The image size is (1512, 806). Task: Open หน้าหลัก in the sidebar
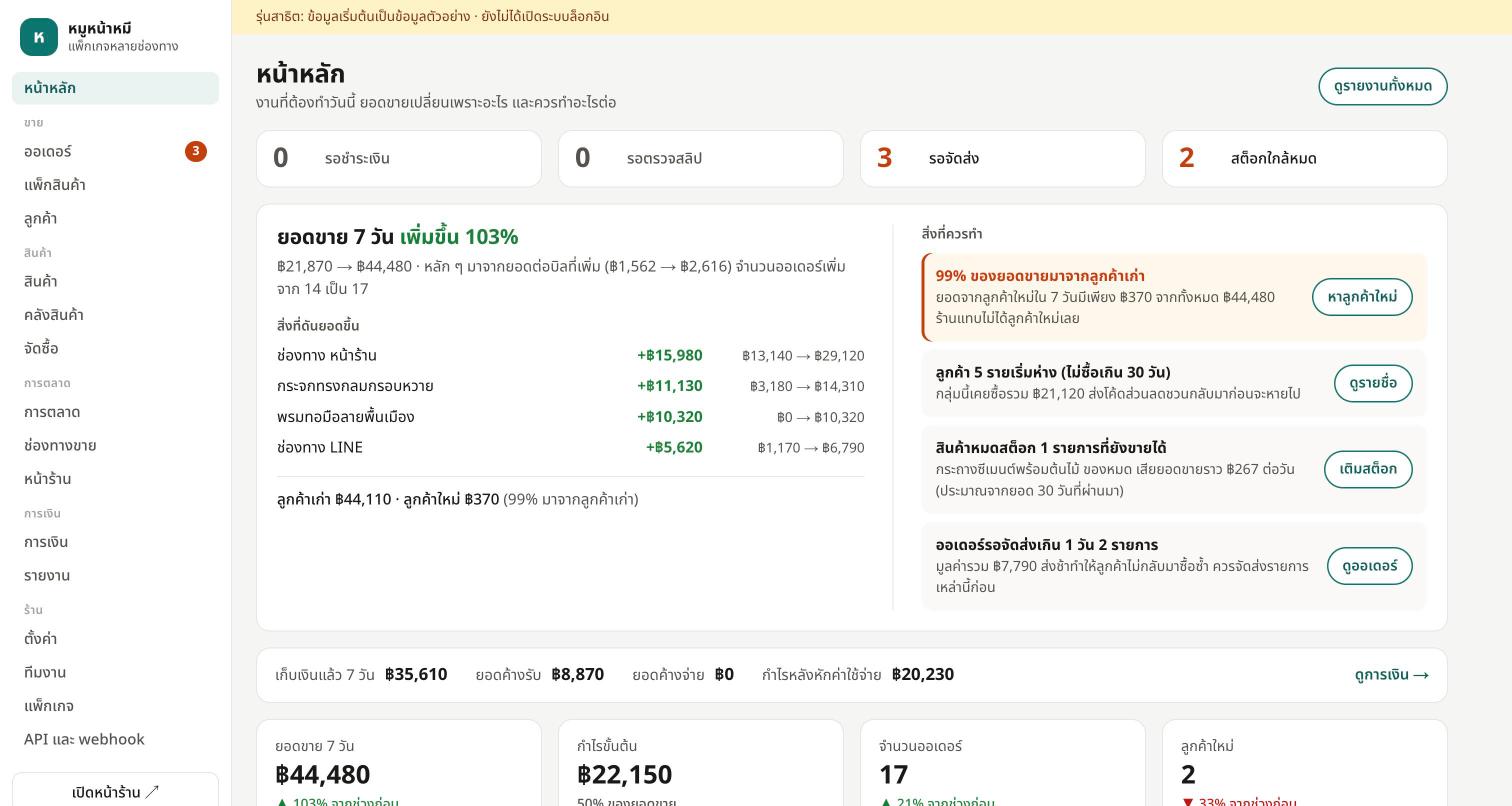tap(115, 88)
